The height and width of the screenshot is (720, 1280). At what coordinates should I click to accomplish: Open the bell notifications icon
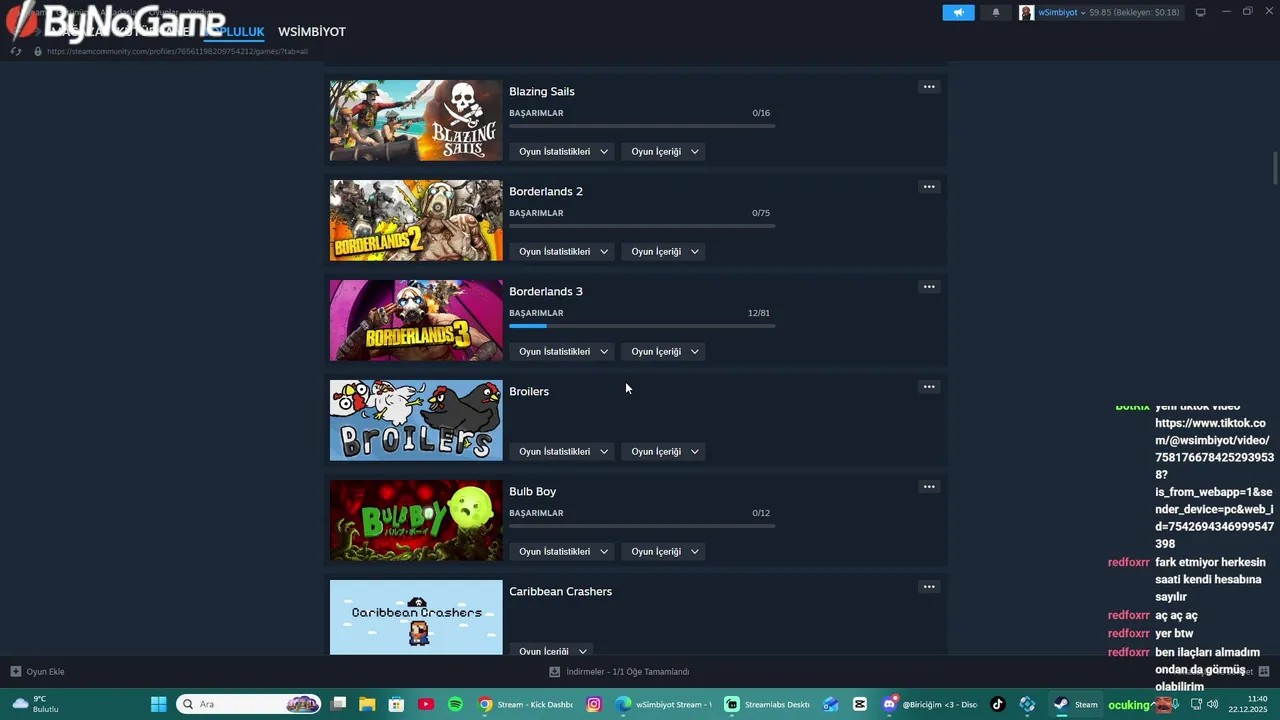click(x=995, y=12)
